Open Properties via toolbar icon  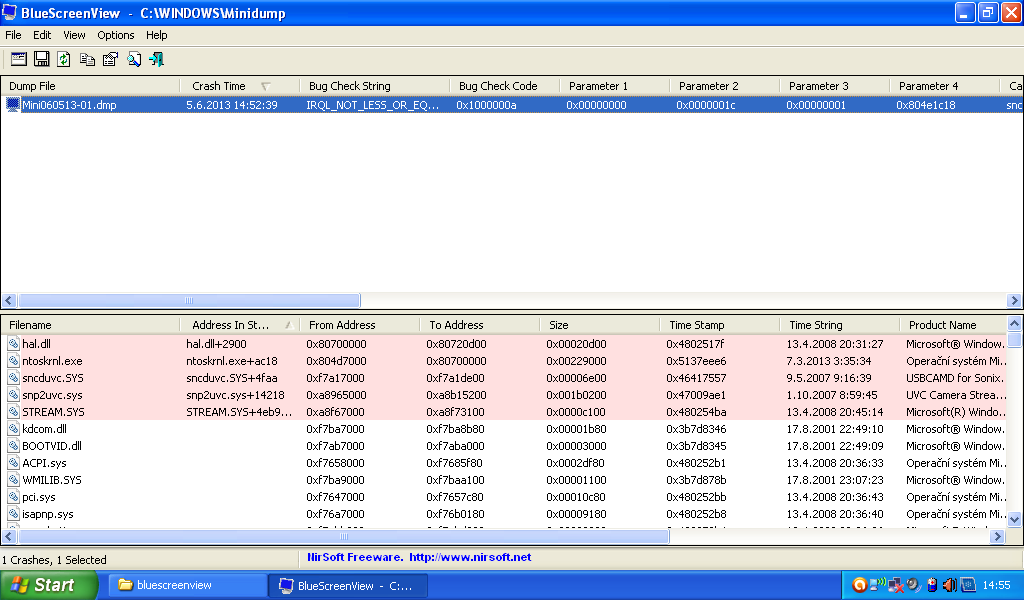pyautogui.click(x=110, y=59)
